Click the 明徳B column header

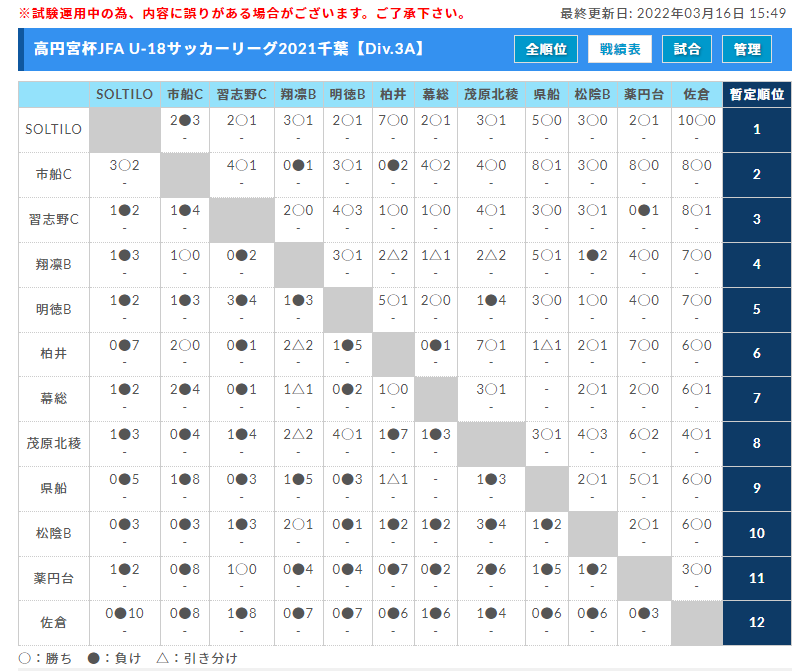pos(347,95)
